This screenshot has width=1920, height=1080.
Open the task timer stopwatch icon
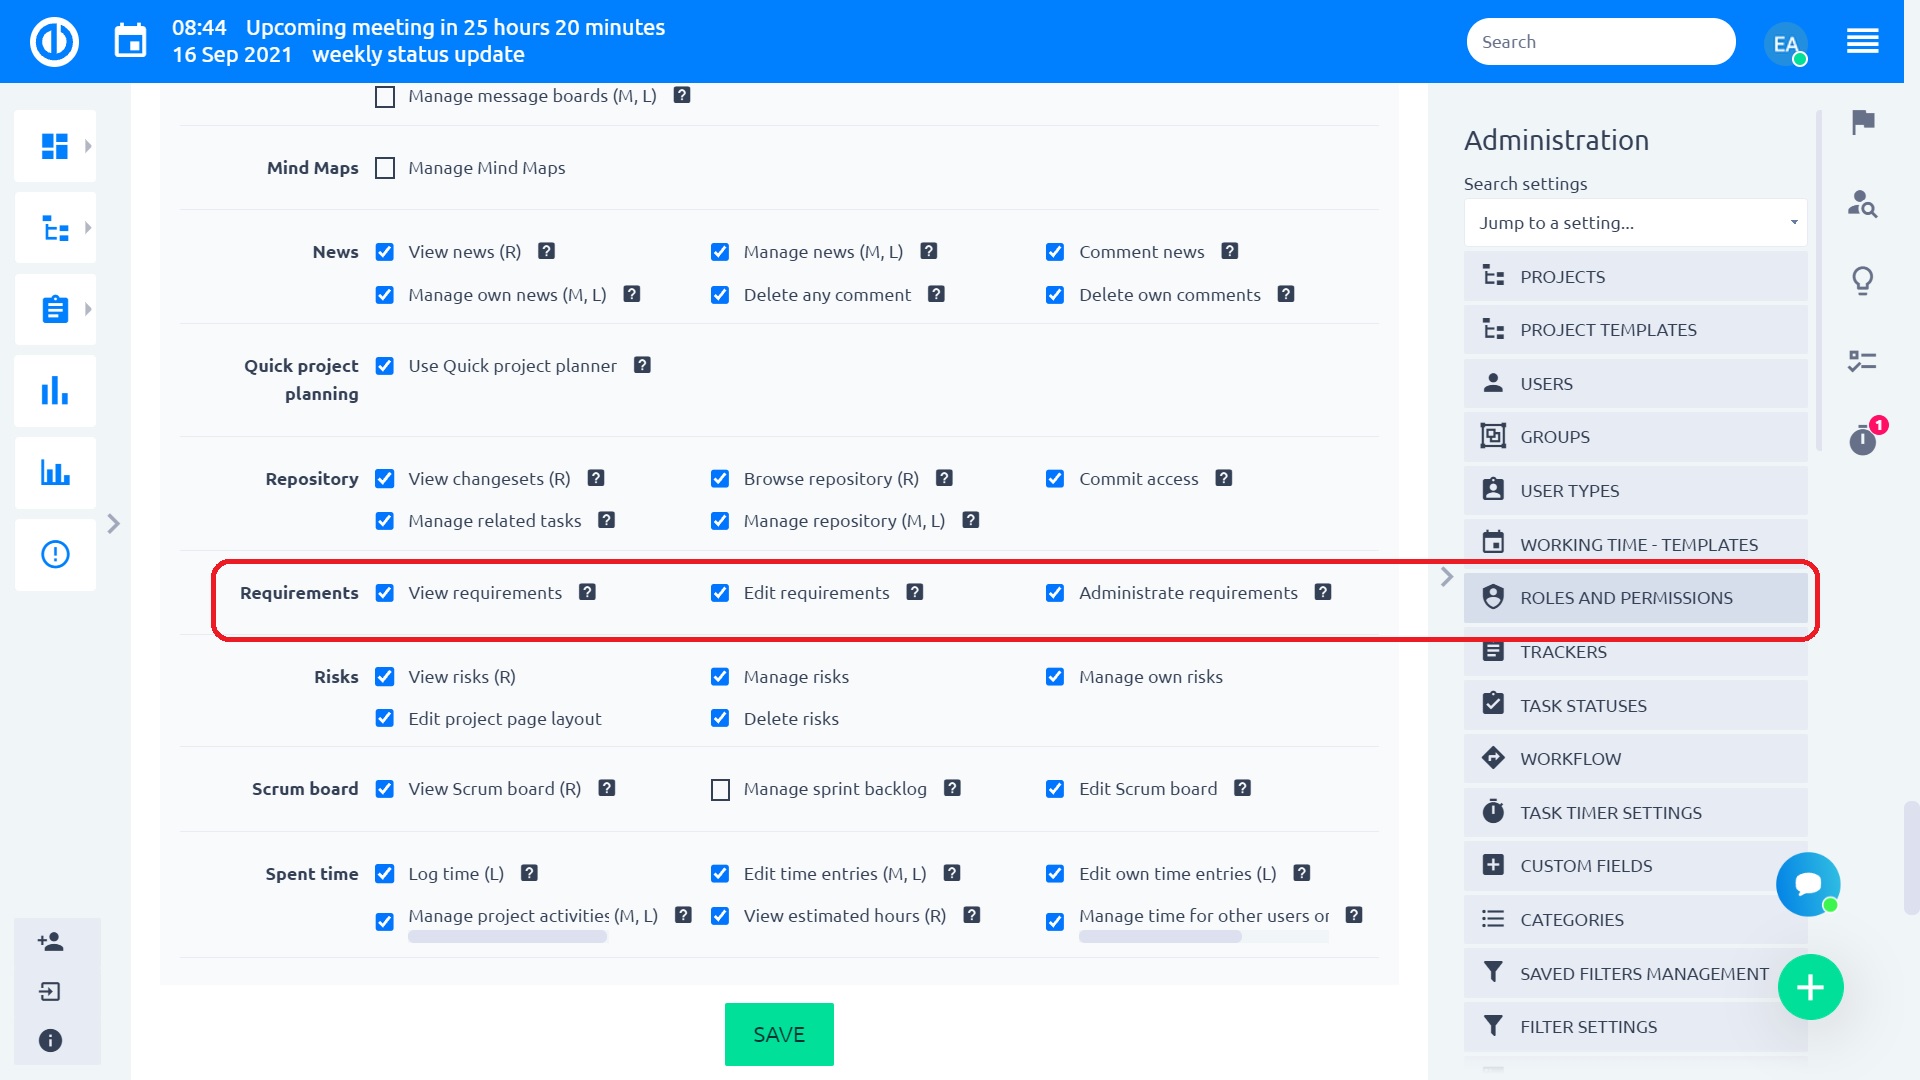click(1863, 439)
